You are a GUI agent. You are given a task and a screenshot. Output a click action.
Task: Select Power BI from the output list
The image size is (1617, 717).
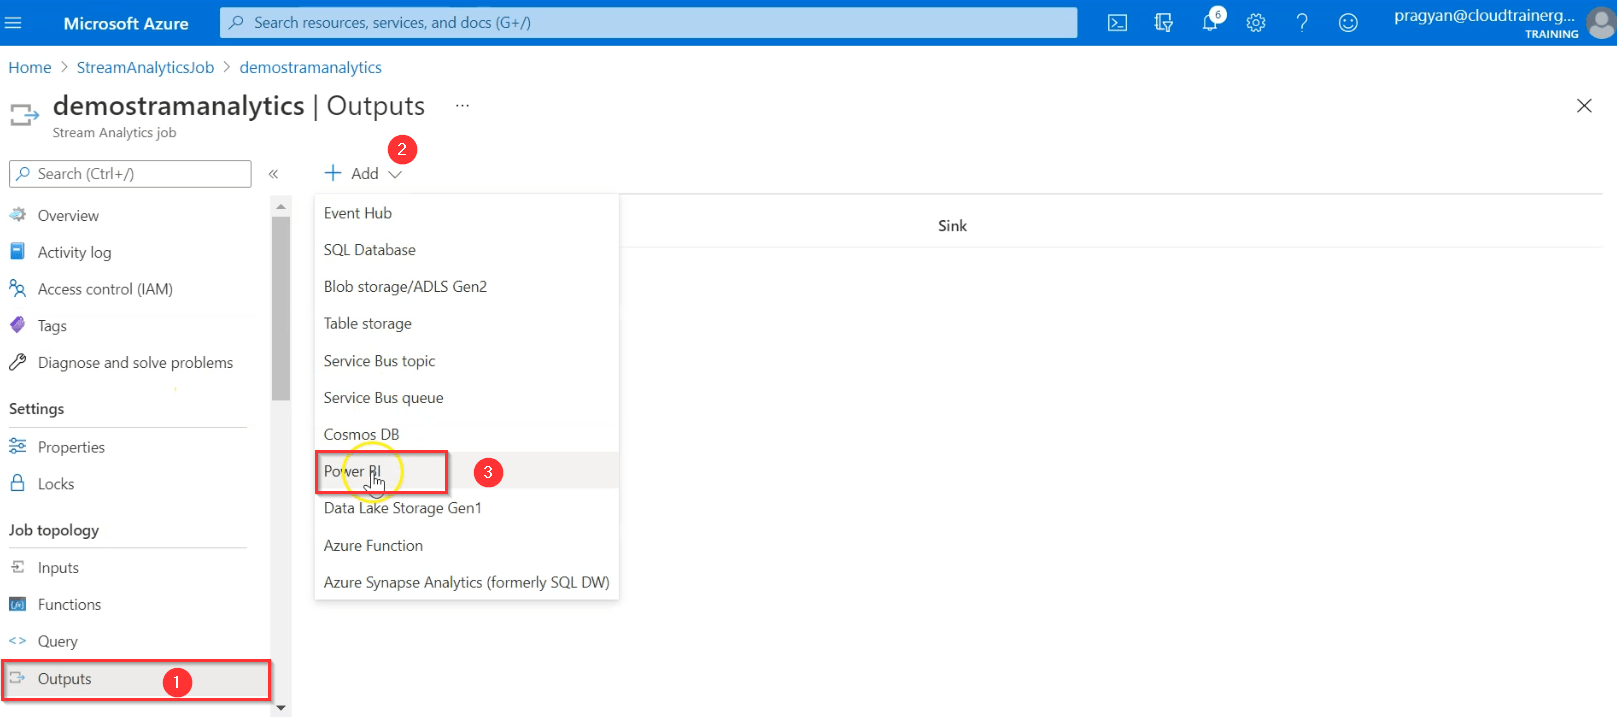tap(353, 471)
